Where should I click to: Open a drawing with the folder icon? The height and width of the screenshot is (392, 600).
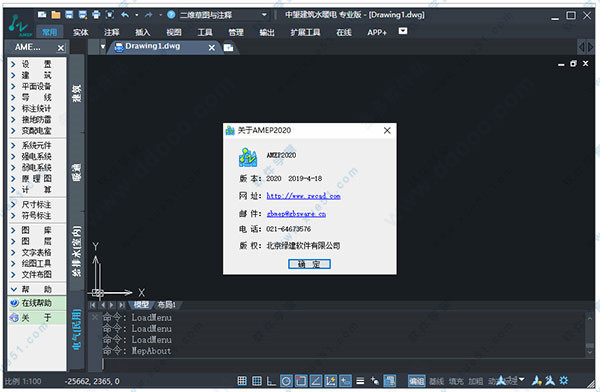pyautogui.click(x=56, y=15)
